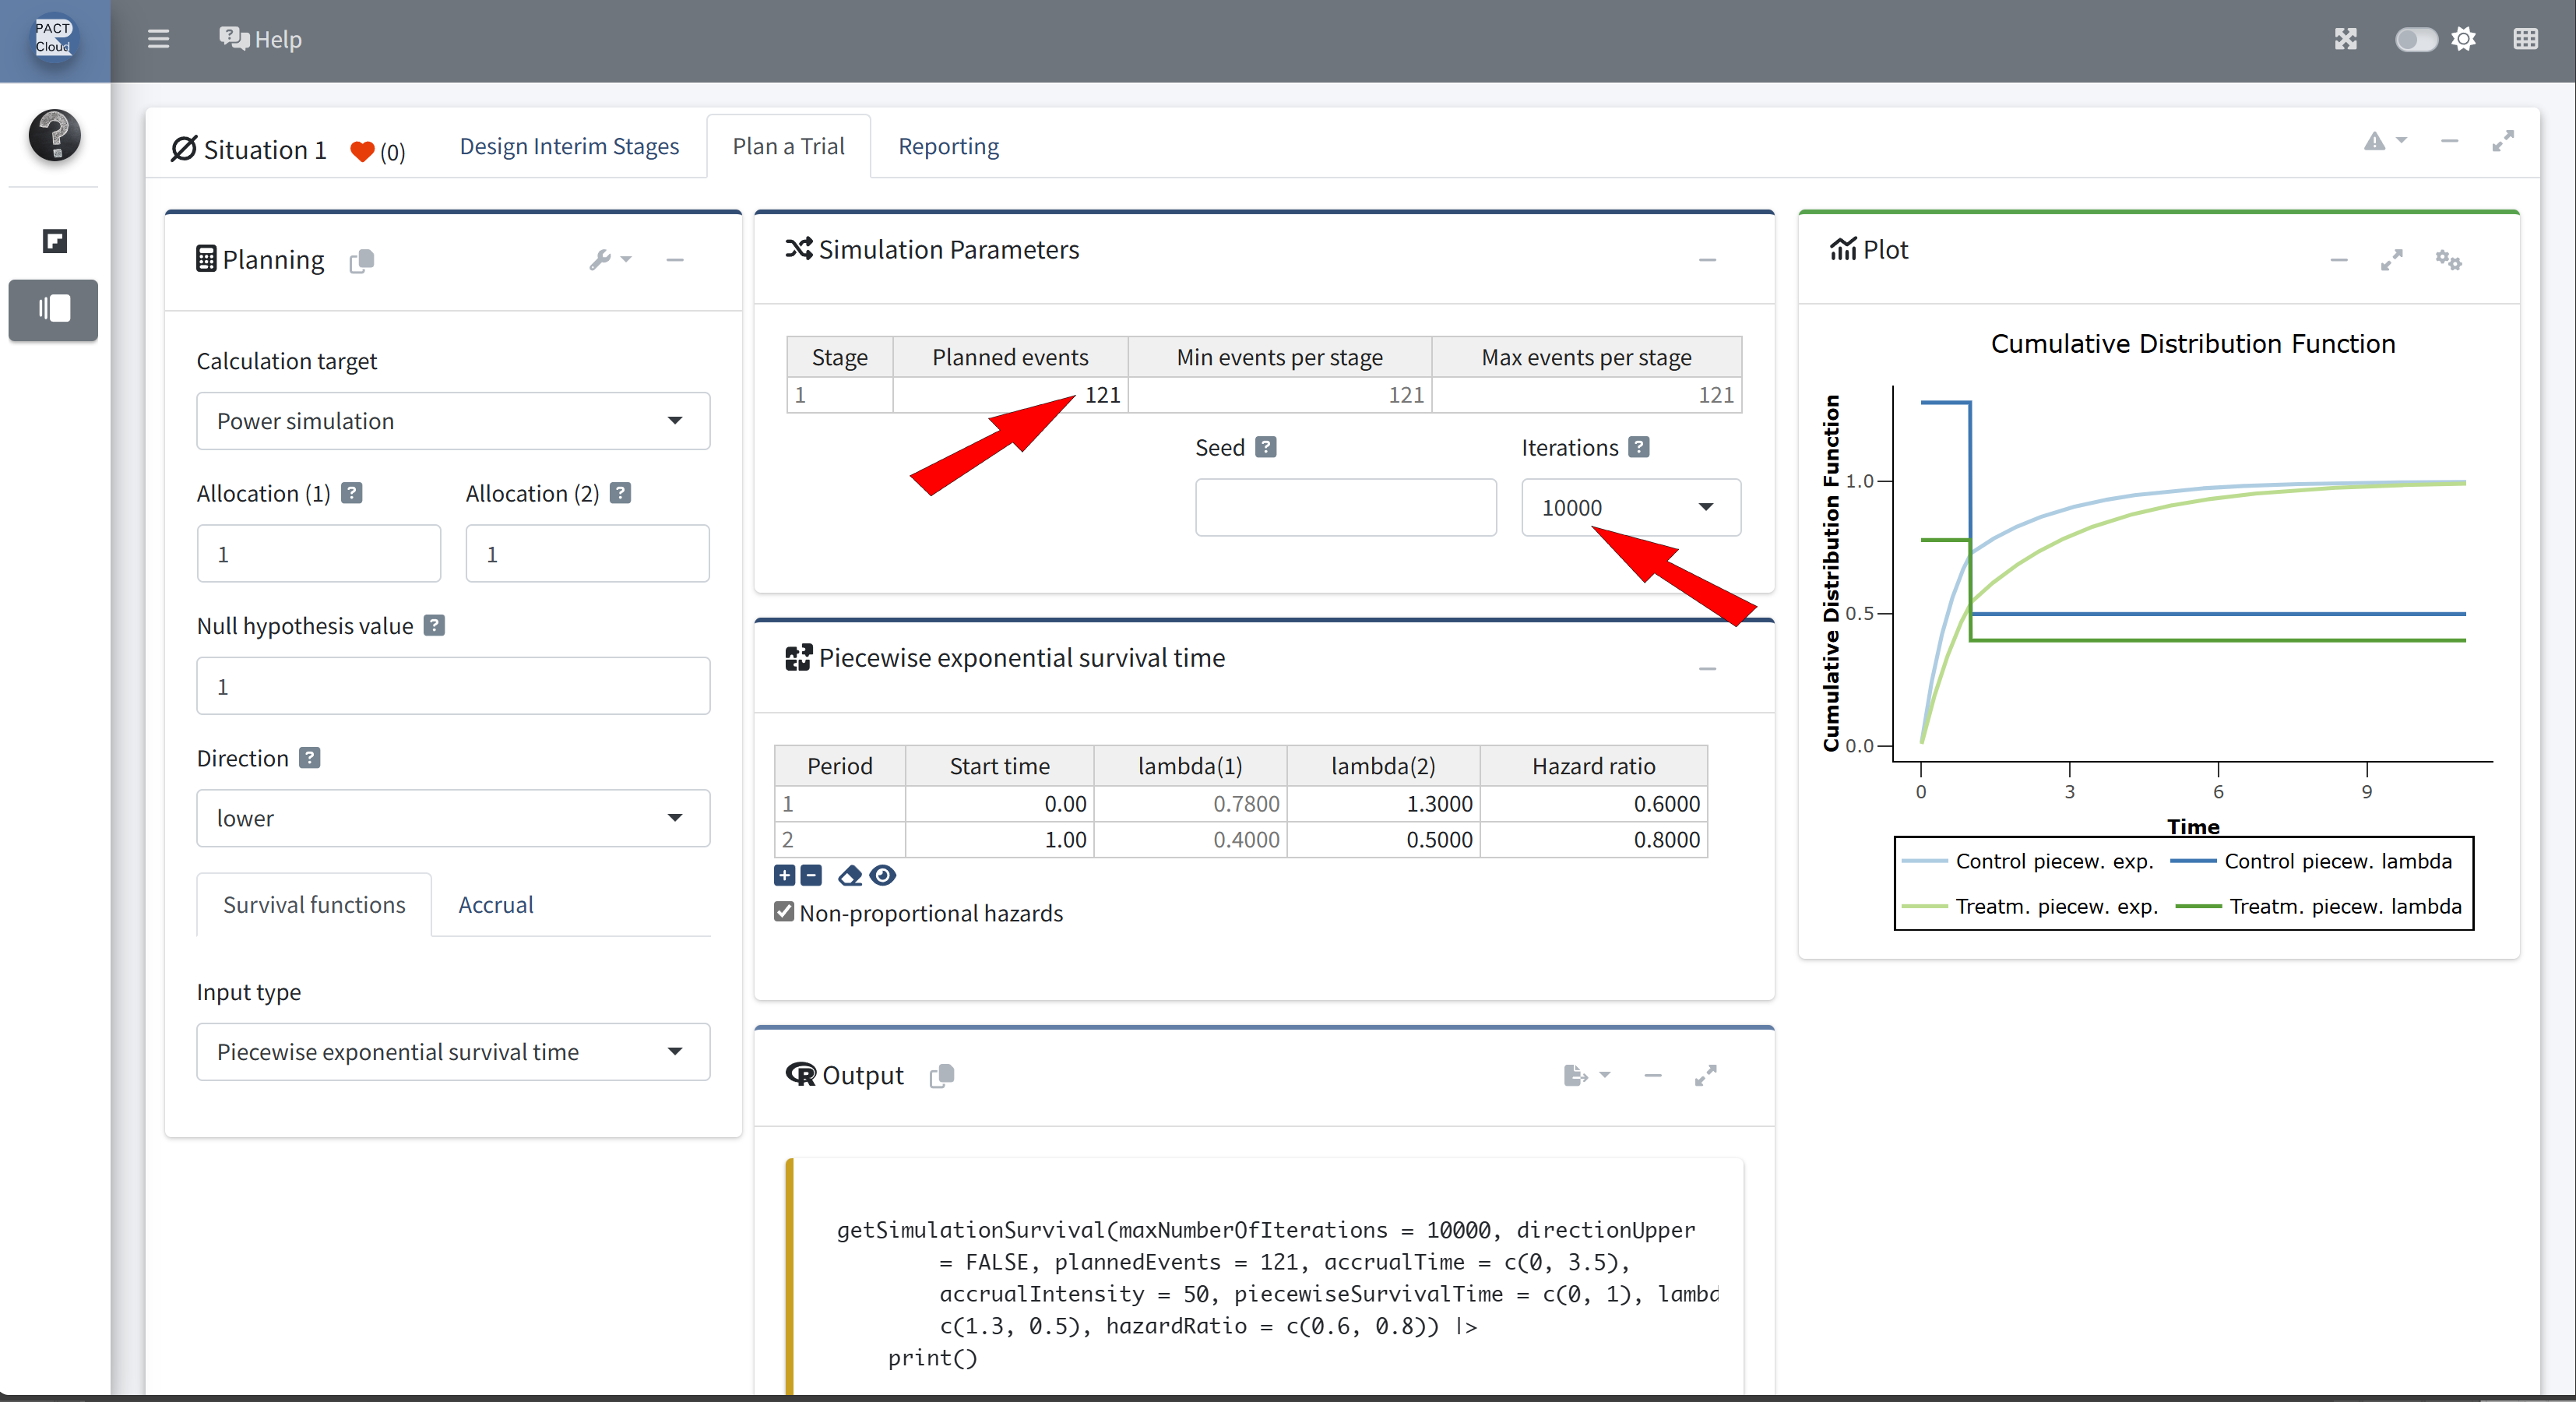Open the Calculation target dropdown
The width and height of the screenshot is (2576, 1402).
(453, 421)
